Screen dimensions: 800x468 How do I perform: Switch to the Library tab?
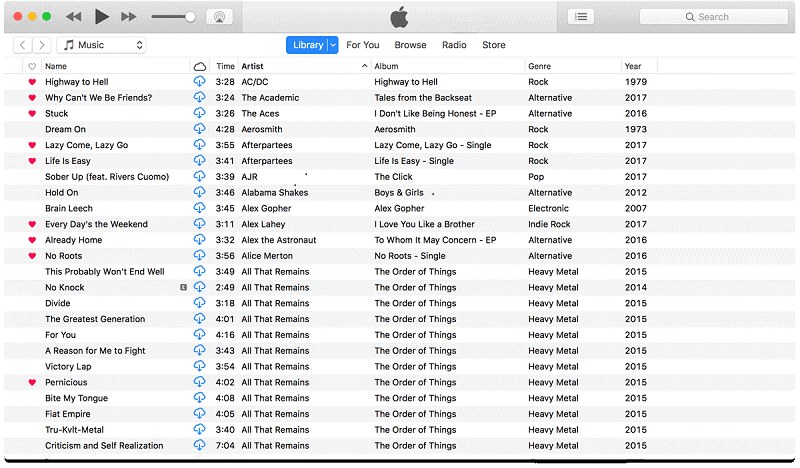[308, 45]
